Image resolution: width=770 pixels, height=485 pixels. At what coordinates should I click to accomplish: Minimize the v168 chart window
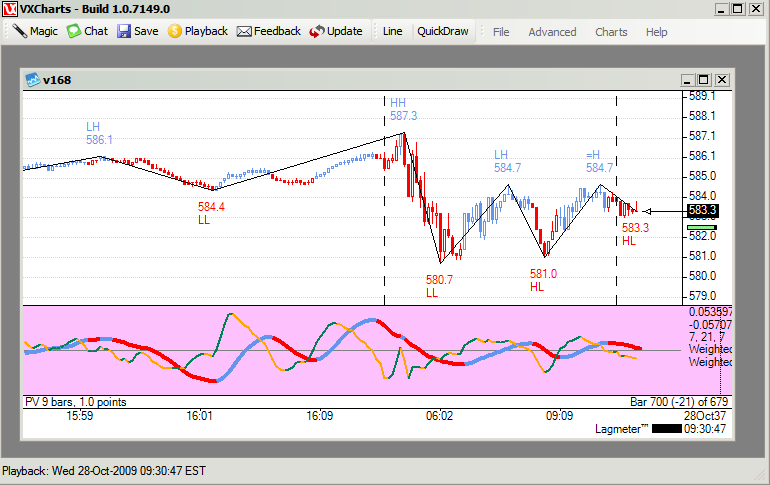click(x=687, y=80)
